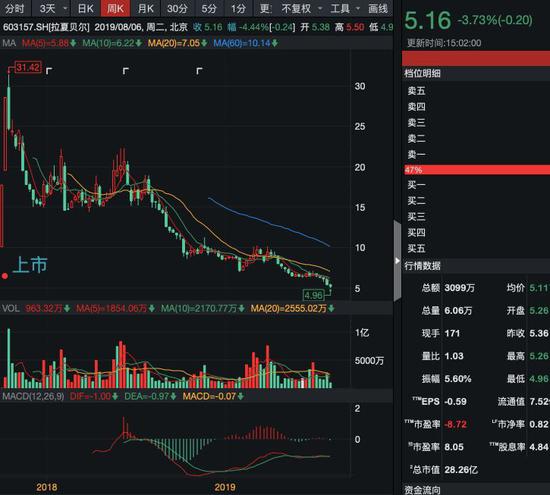Click the third event flag marker on chart
The height and width of the screenshot is (495, 550).
pos(199,71)
